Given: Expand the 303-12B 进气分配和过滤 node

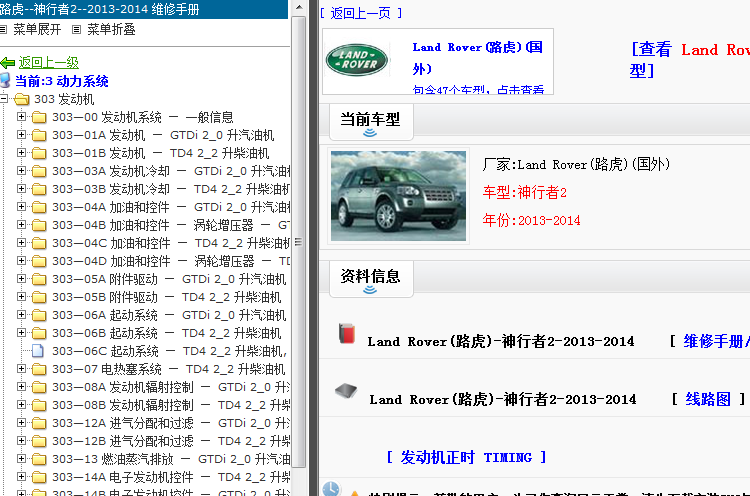Looking at the screenshot, I should pos(22,441).
